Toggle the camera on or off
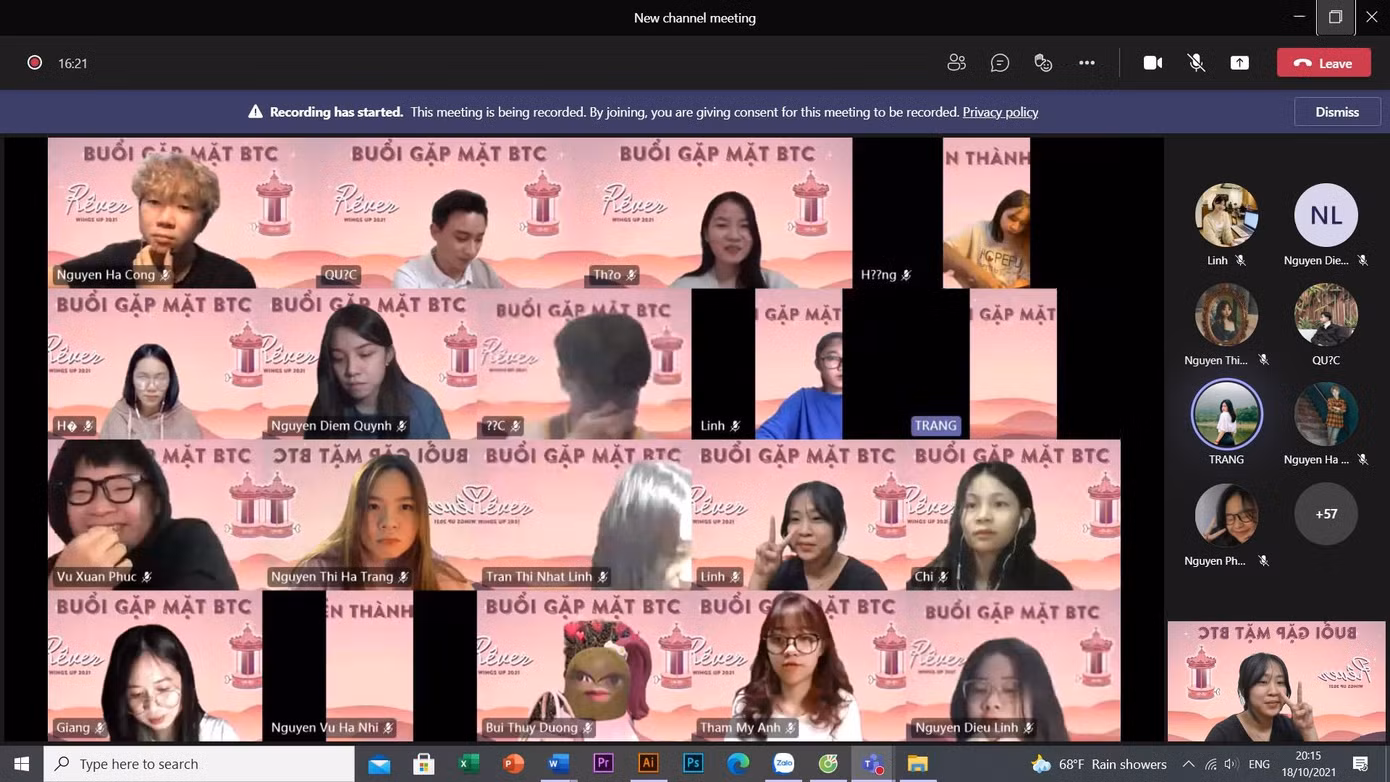This screenshot has height=782, width=1390. (1153, 62)
